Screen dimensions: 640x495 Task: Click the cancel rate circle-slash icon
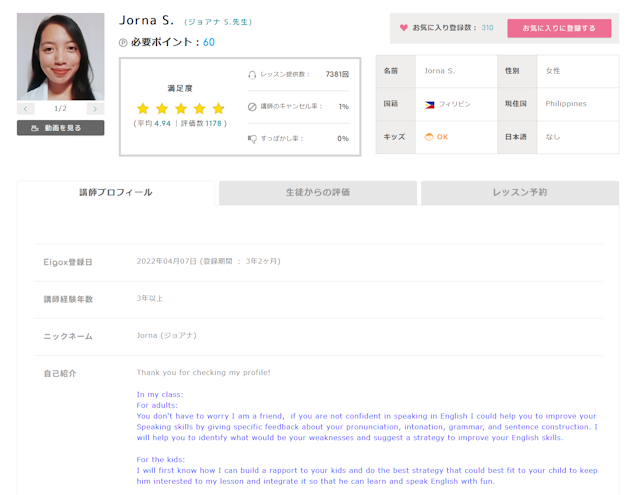(x=252, y=107)
